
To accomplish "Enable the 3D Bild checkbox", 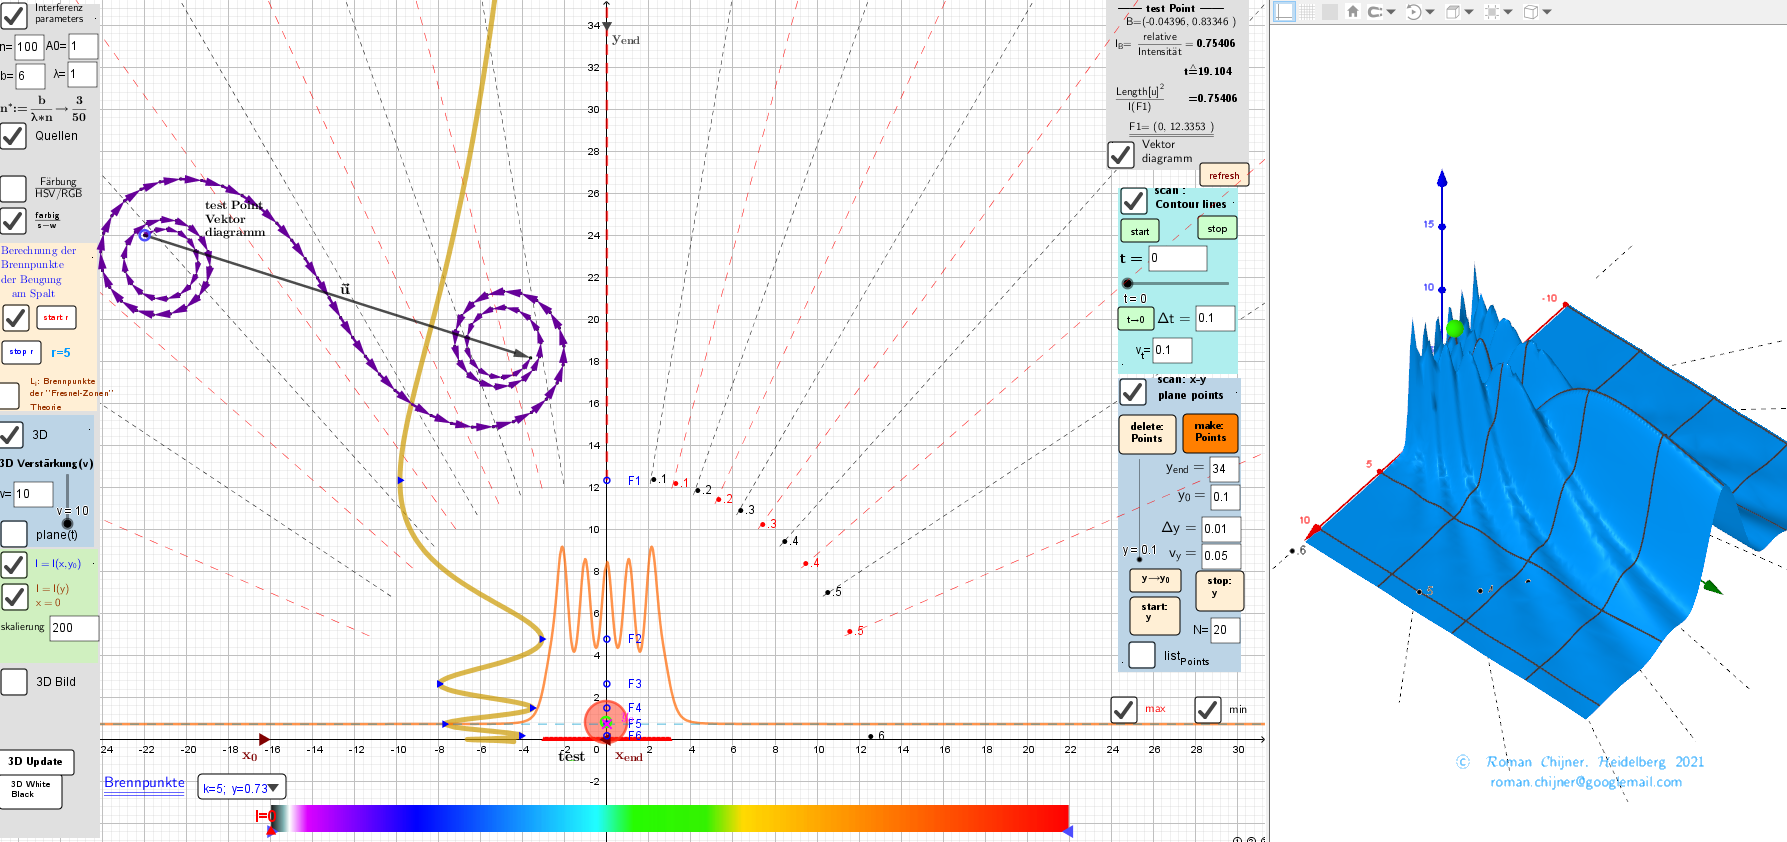I will coord(14,682).
